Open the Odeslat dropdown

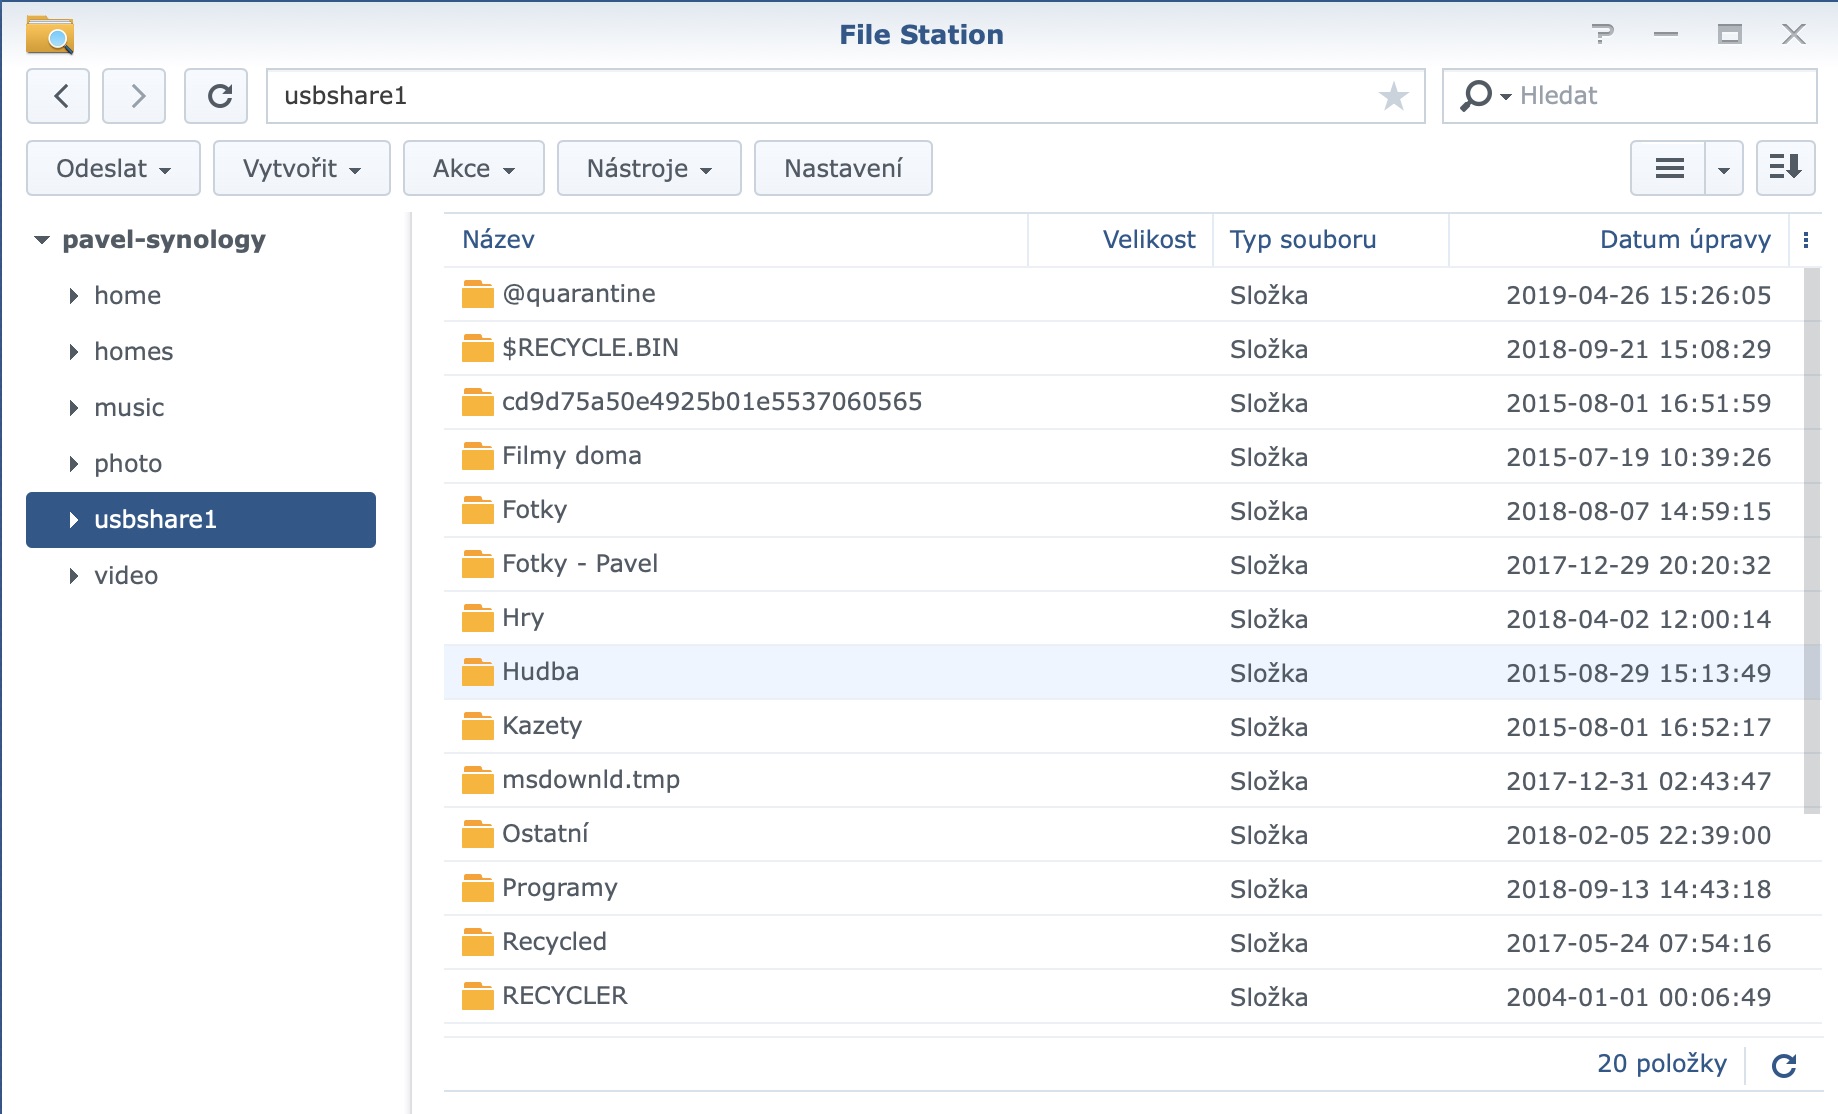pyautogui.click(x=112, y=168)
